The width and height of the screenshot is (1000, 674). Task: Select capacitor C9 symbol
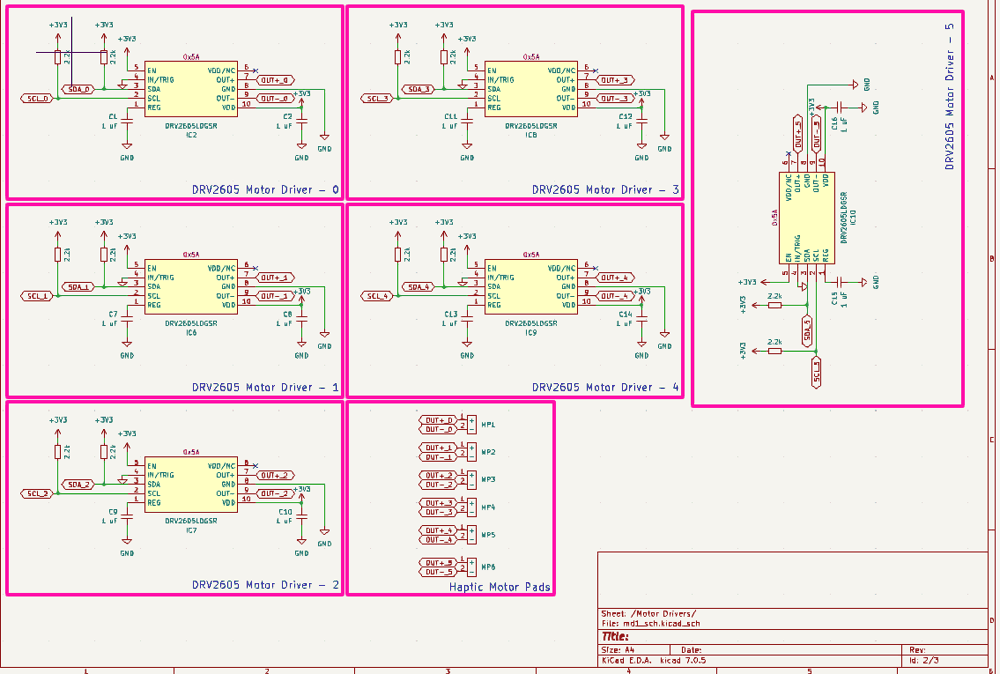pos(127,516)
